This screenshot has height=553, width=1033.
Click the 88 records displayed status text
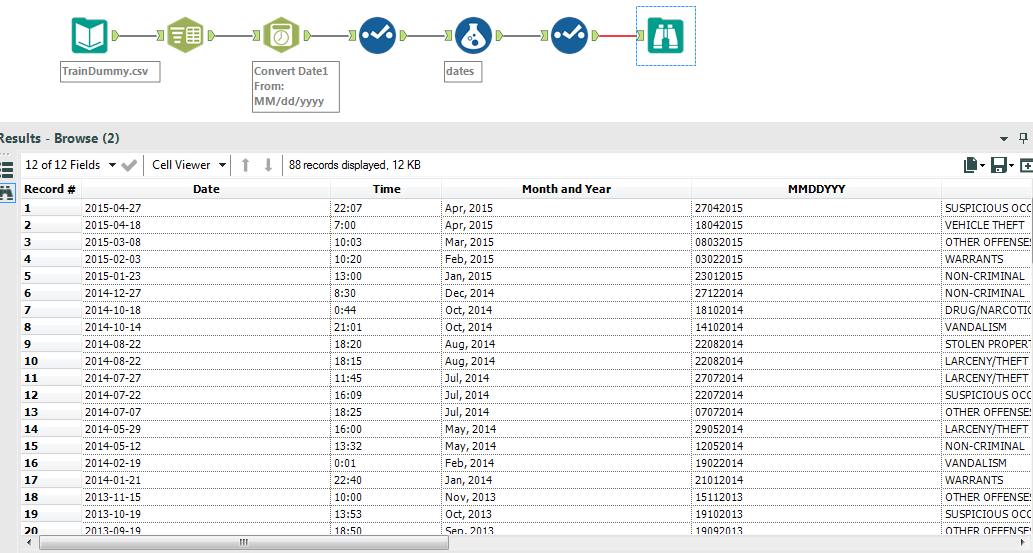coord(354,165)
